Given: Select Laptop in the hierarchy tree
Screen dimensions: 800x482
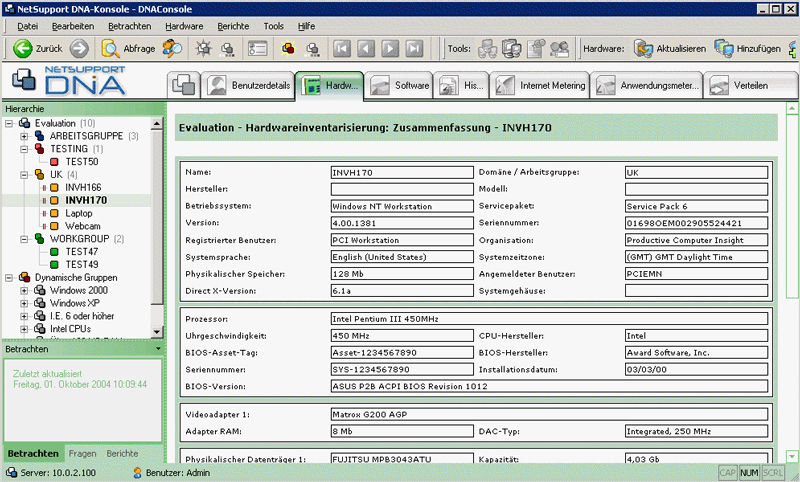Looking at the screenshot, I should tap(79, 213).
